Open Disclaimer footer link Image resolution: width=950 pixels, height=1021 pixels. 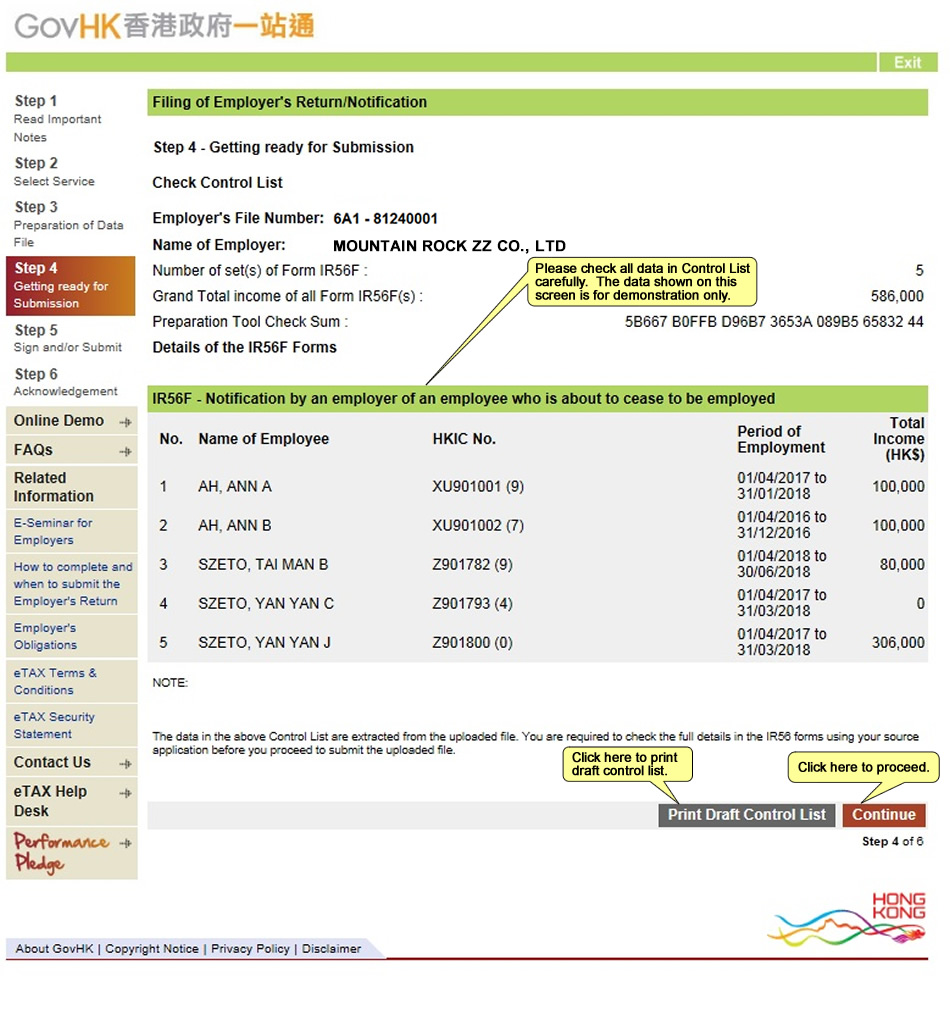coord(331,949)
